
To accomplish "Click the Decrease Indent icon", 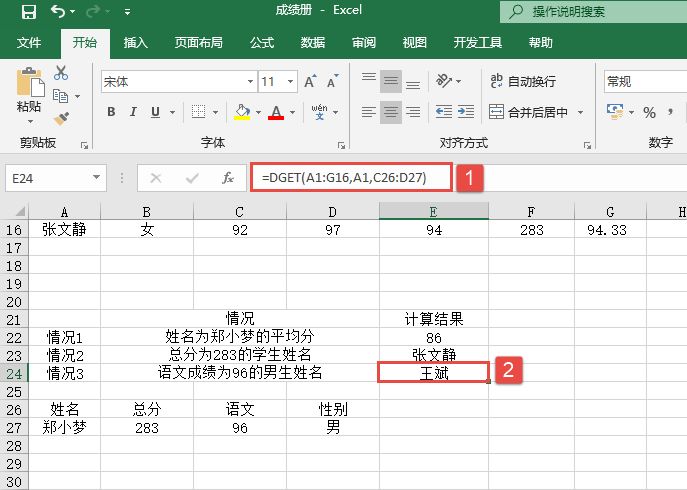I will pyautogui.click(x=444, y=112).
